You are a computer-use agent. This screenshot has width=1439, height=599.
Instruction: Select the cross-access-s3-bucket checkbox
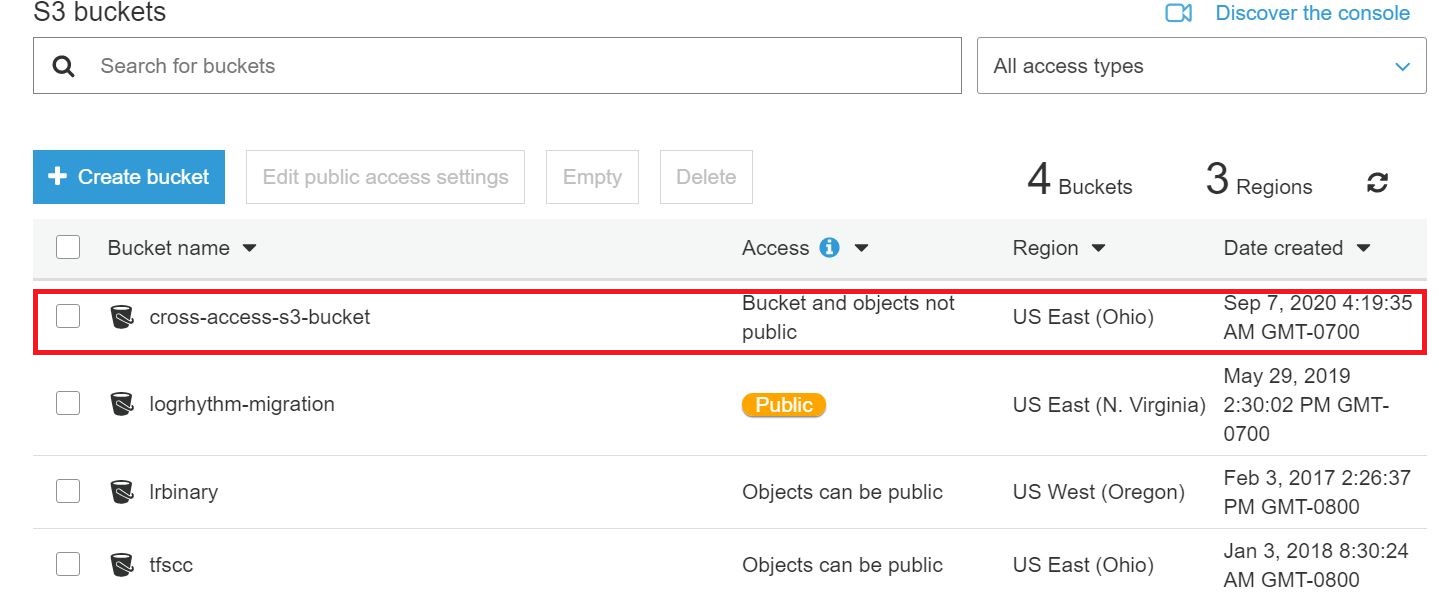point(68,317)
